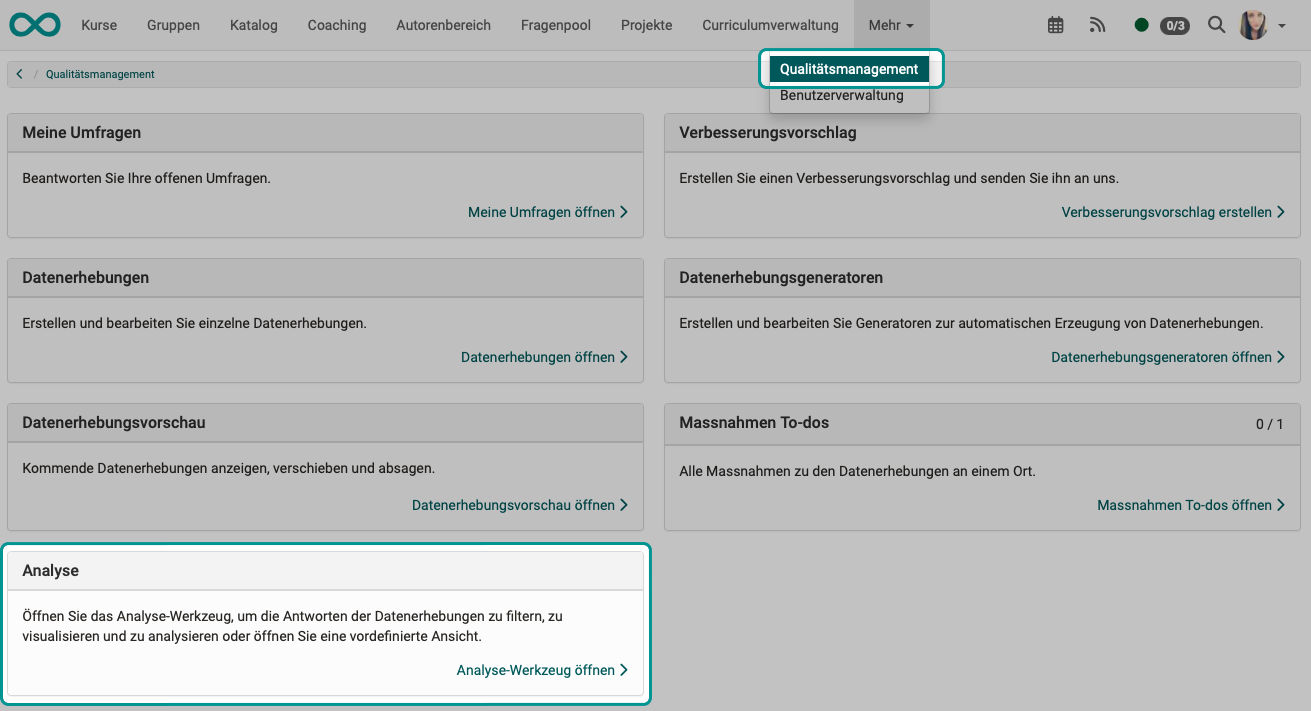The width and height of the screenshot is (1311, 711).
Task: Click Qualitätsmanagement in the breadcrumb
Action: (x=100, y=74)
